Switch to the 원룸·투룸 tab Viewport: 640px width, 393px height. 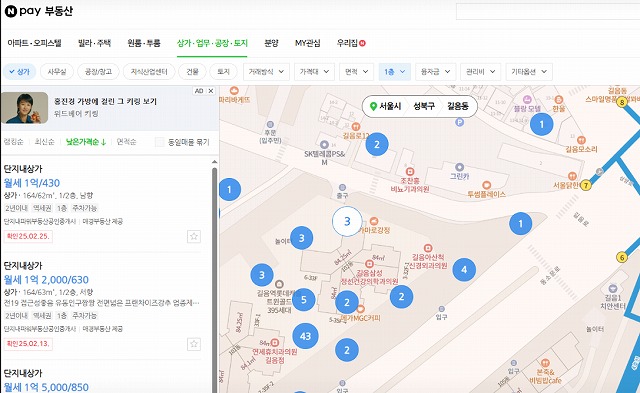click(144, 43)
